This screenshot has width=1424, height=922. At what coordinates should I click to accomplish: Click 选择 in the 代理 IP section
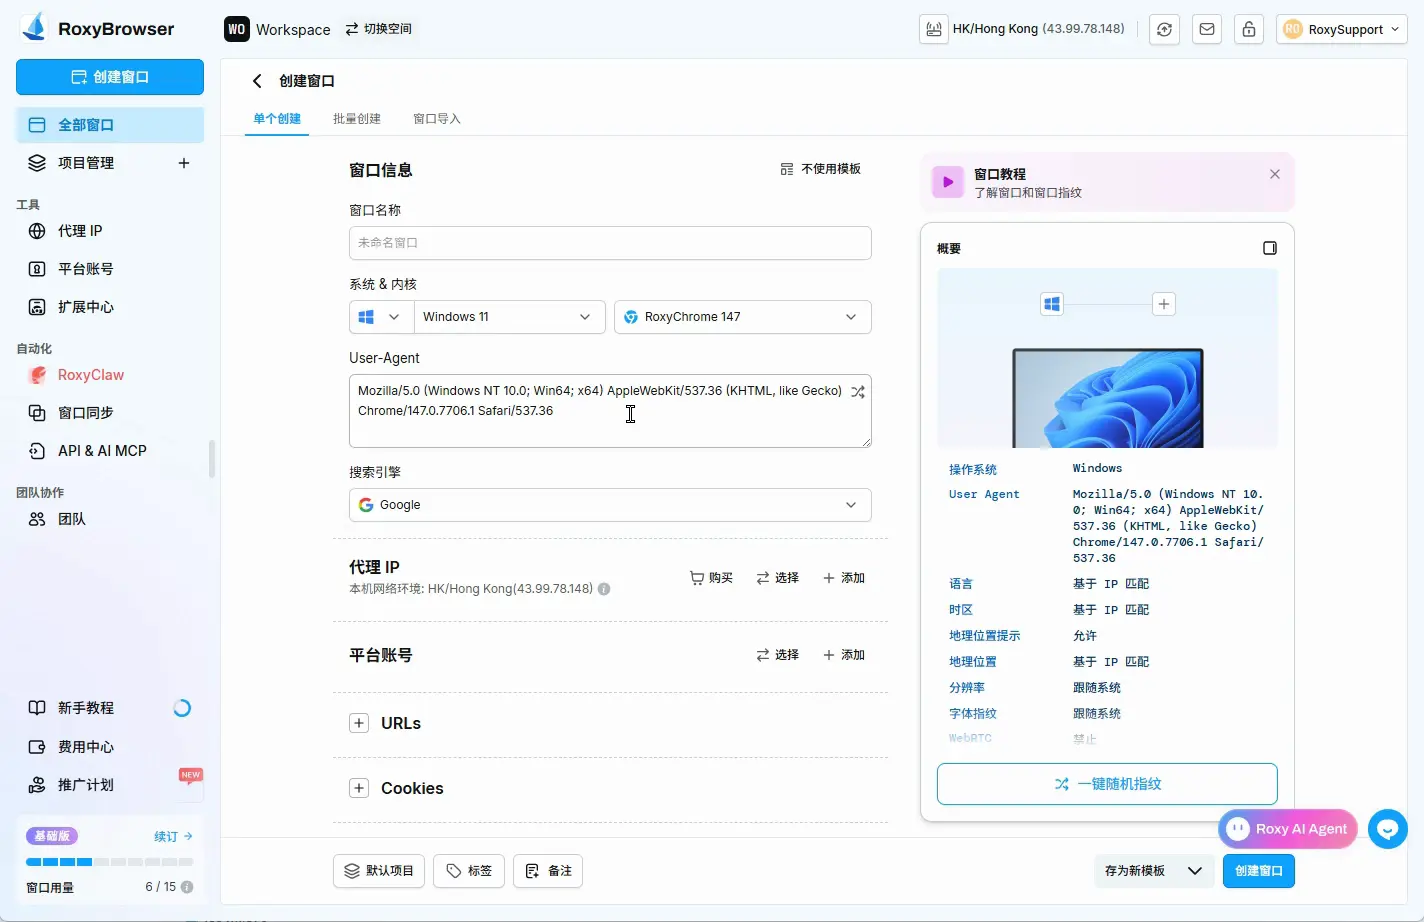coord(778,578)
